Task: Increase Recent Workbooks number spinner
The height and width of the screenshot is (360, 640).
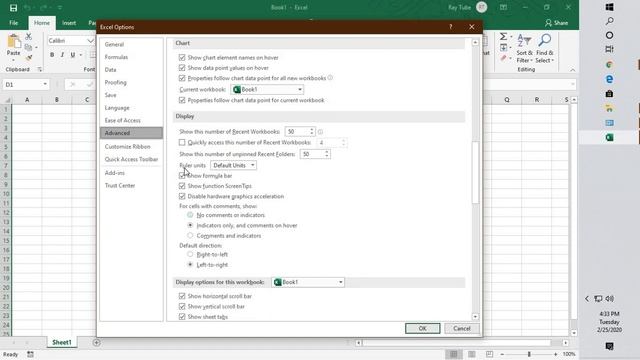Action: click(x=312, y=130)
